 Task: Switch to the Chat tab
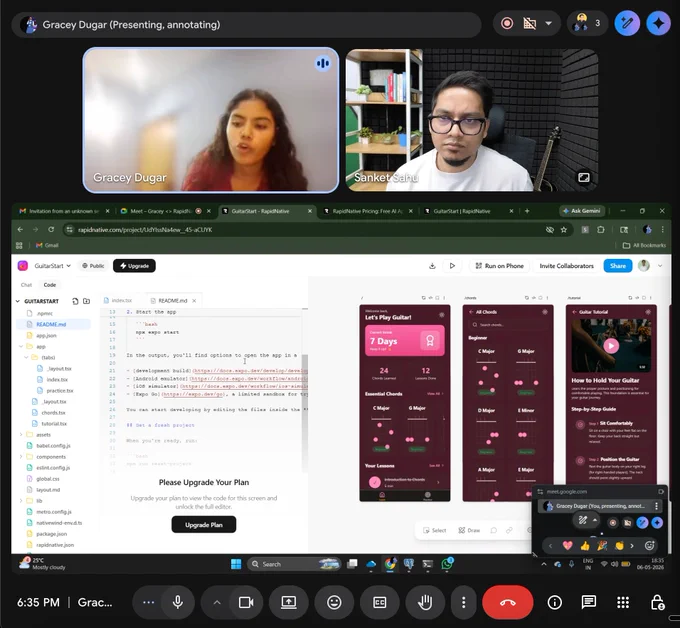pos(26,285)
